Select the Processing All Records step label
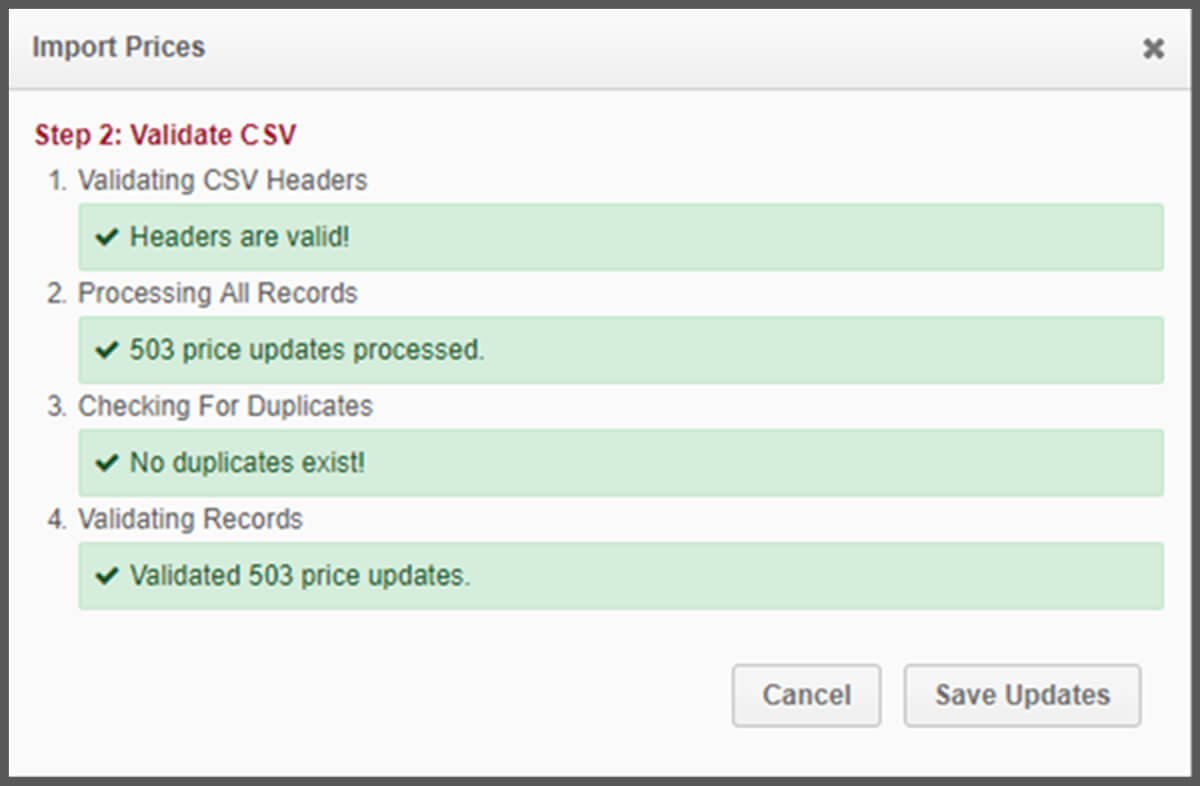Screen dimensions: 1200x786 click(215, 293)
